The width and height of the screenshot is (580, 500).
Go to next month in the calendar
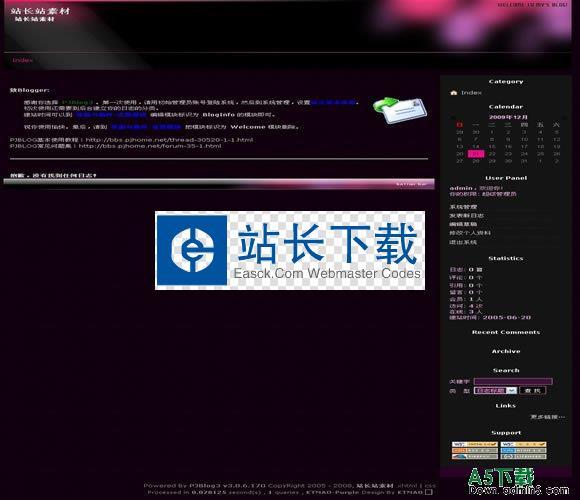(565, 117)
